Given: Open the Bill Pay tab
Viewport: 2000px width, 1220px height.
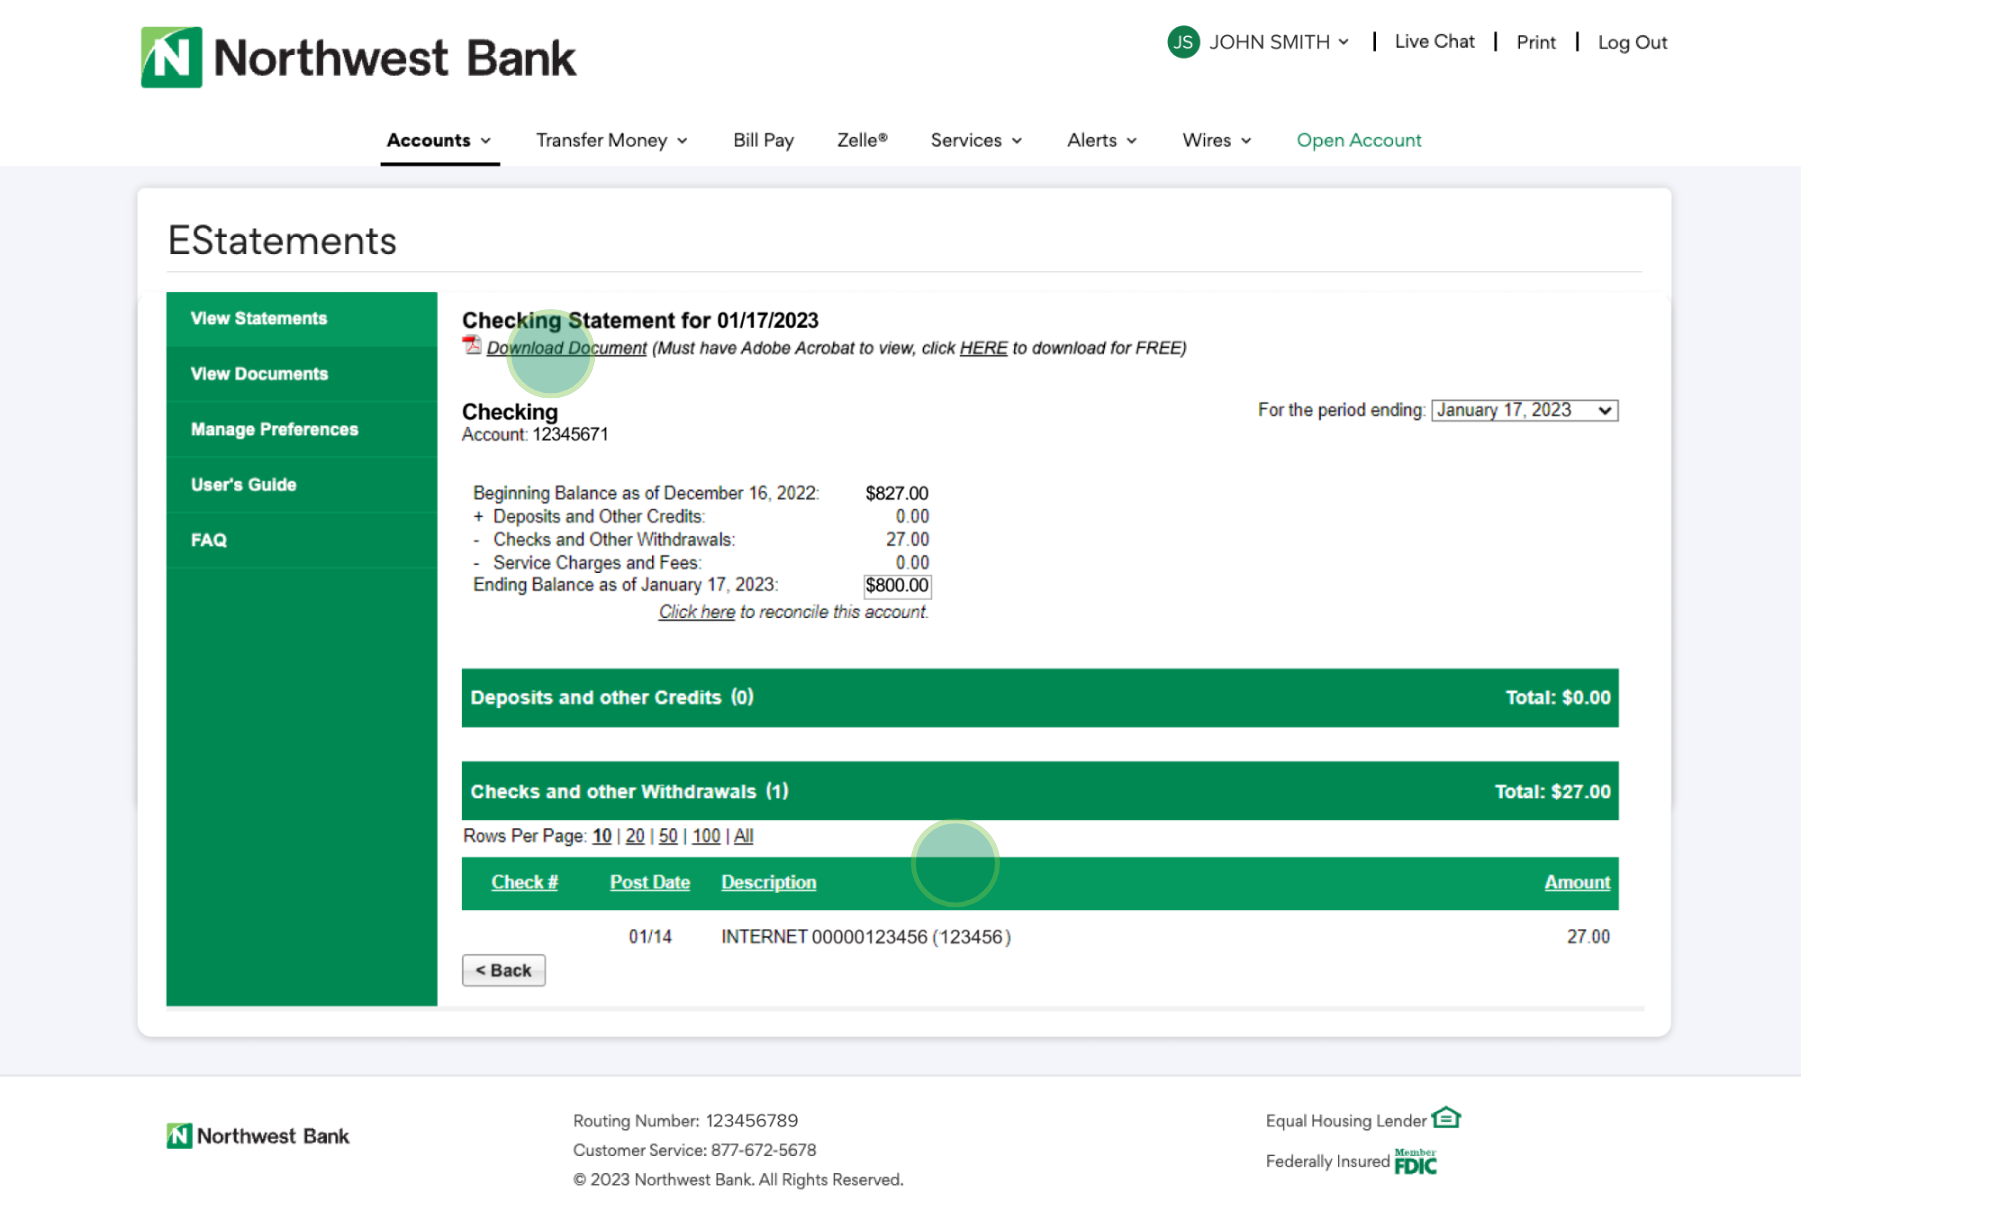Looking at the screenshot, I should [763, 140].
